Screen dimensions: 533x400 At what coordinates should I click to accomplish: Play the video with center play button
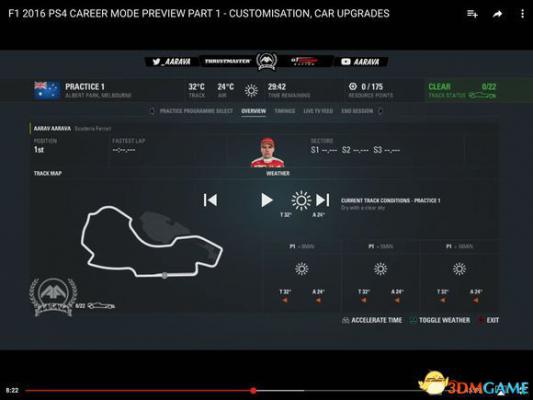[x=267, y=200]
